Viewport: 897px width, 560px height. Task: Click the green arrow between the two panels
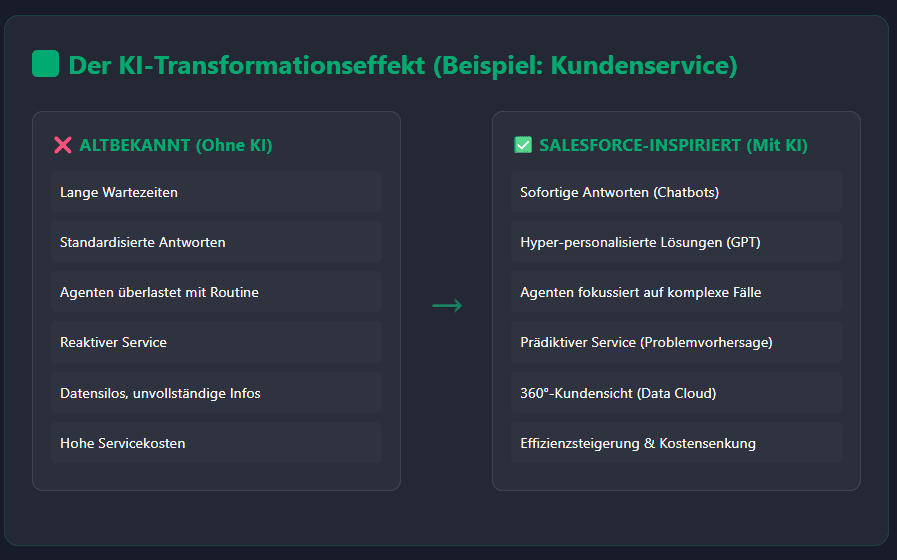pyautogui.click(x=447, y=305)
